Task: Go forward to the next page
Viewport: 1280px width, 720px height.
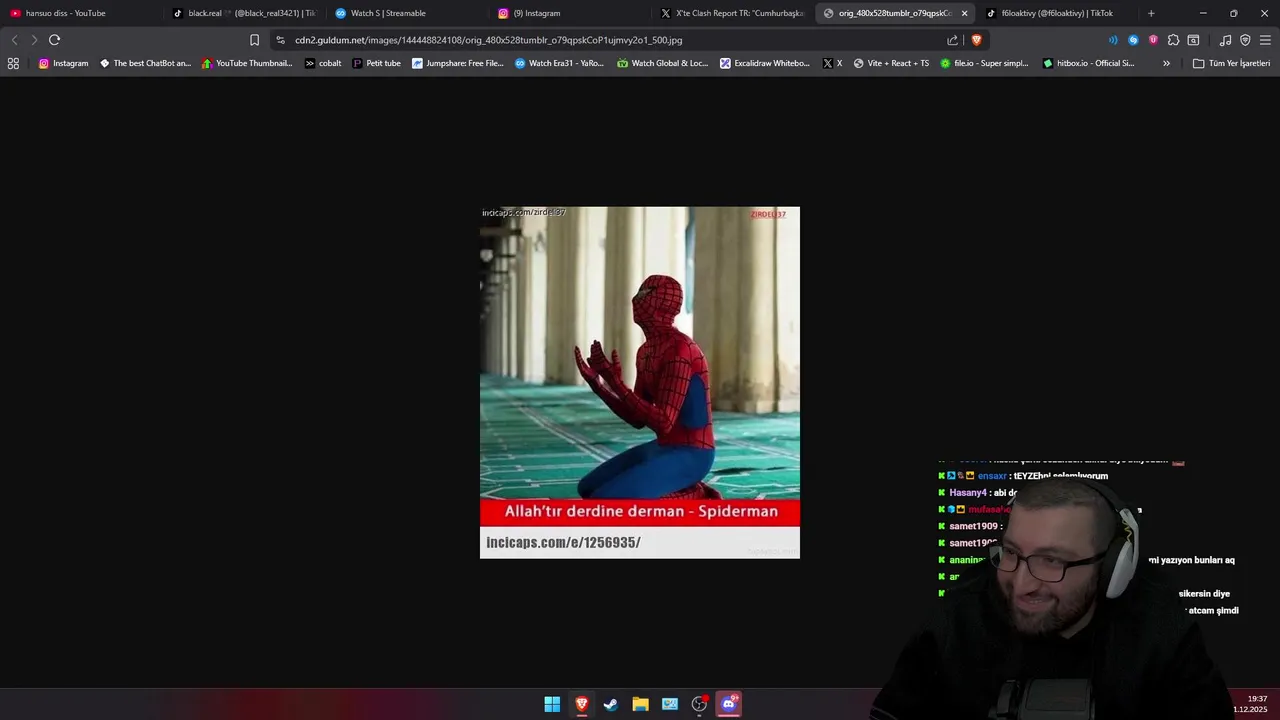Action: point(34,40)
